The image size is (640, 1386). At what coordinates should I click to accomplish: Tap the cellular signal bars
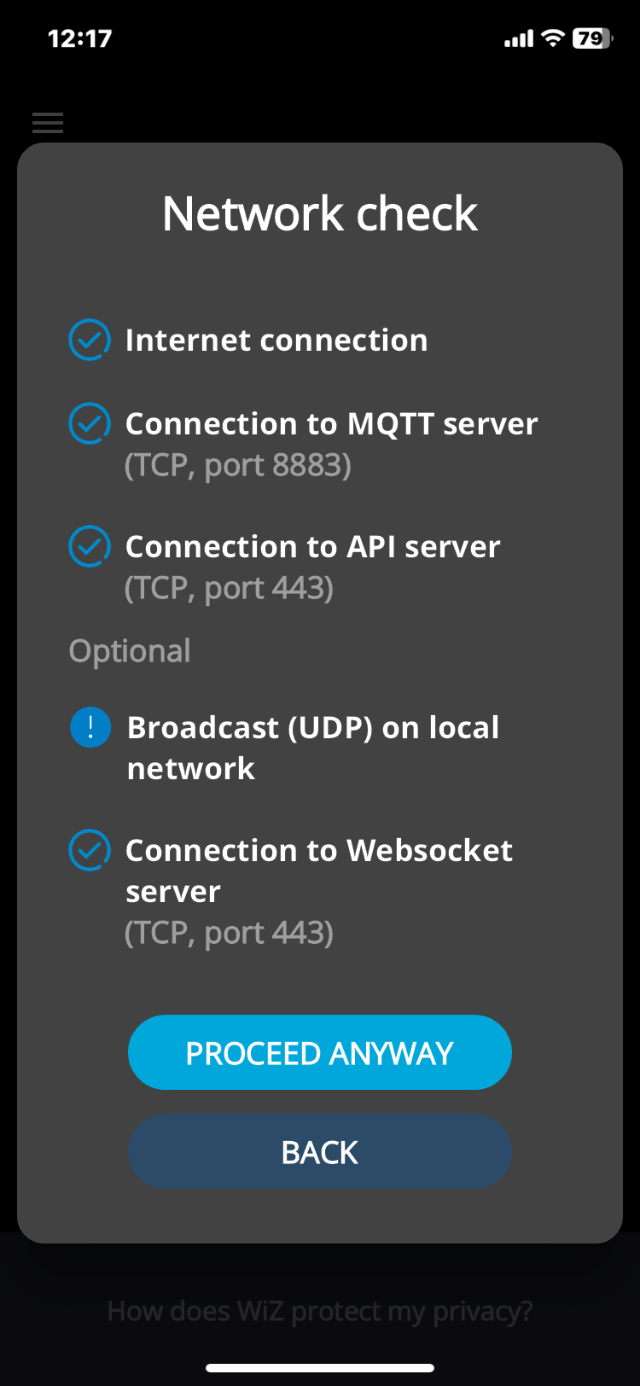[x=519, y=39]
